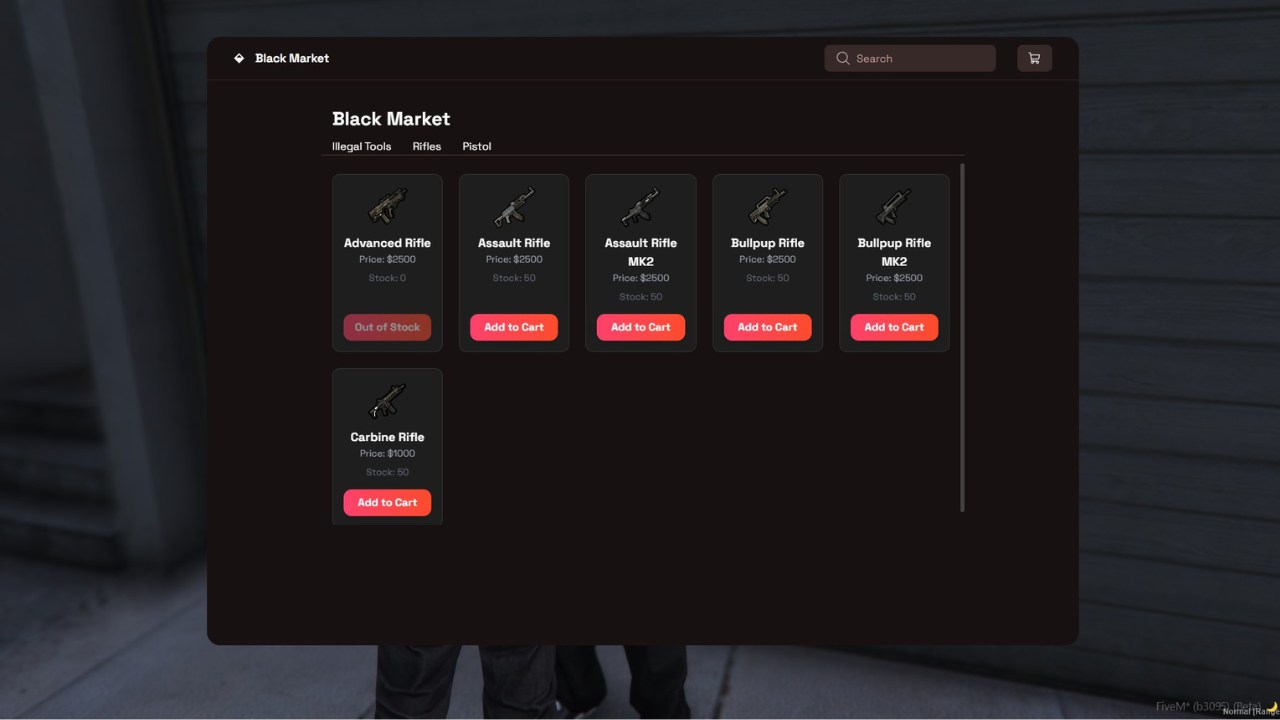Add the Carbine Rifle to cart
1280x720 pixels.
coord(387,502)
